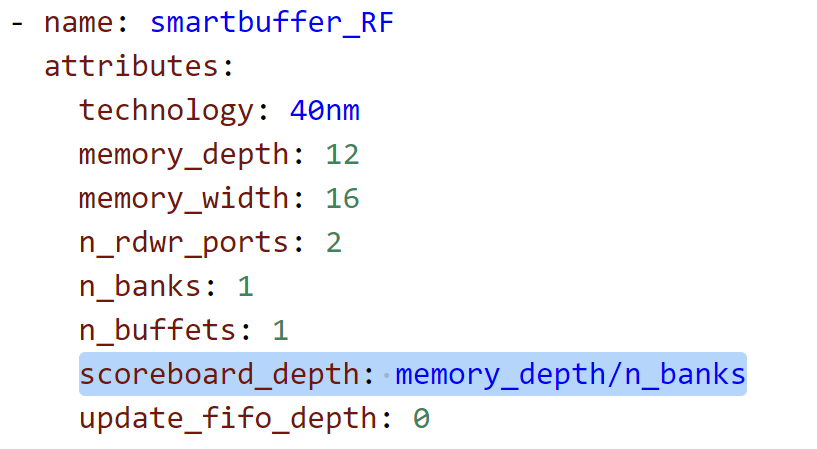Click the n_buffets key

click(157, 330)
